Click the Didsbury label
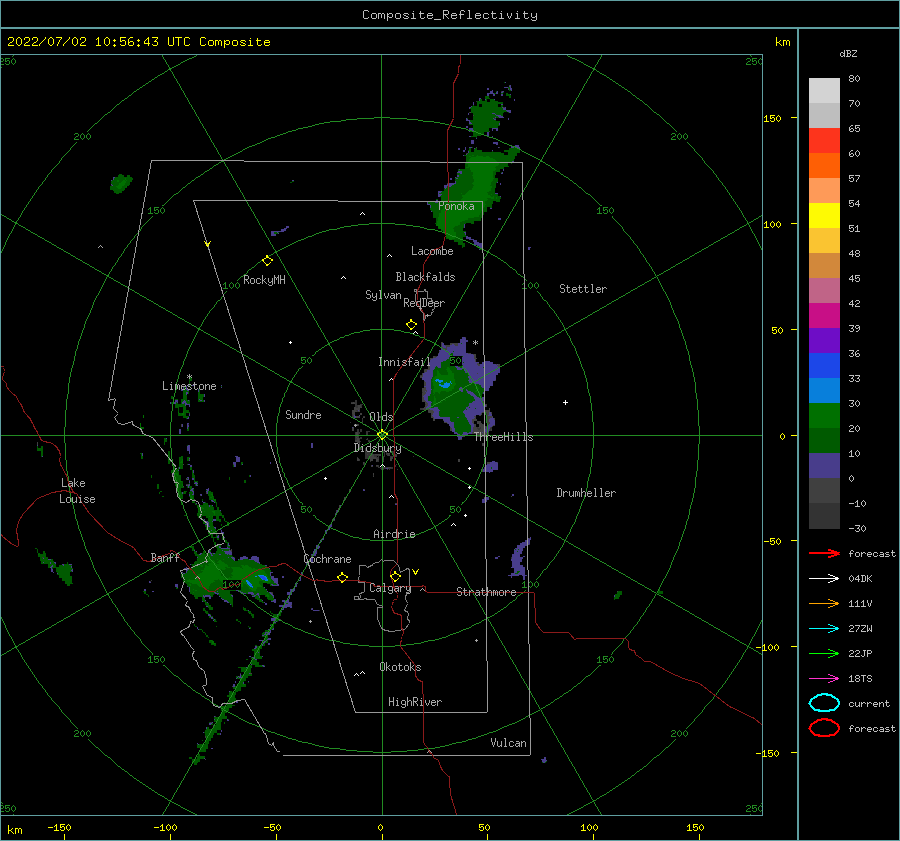The height and width of the screenshot is (841, 900). point(377,448)
